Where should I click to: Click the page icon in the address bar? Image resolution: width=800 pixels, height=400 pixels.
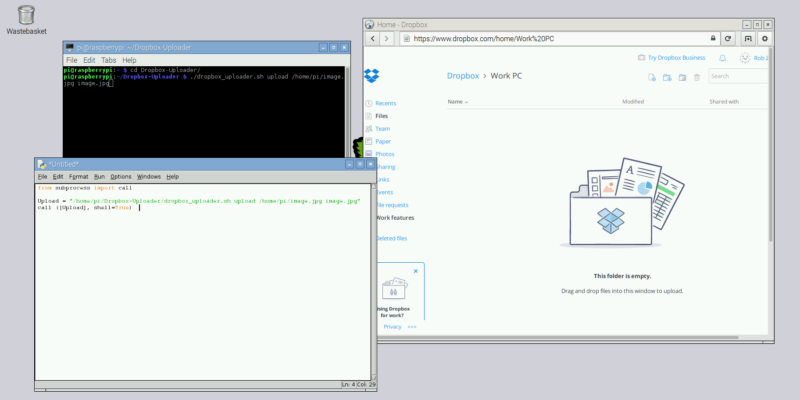(407, 38)
